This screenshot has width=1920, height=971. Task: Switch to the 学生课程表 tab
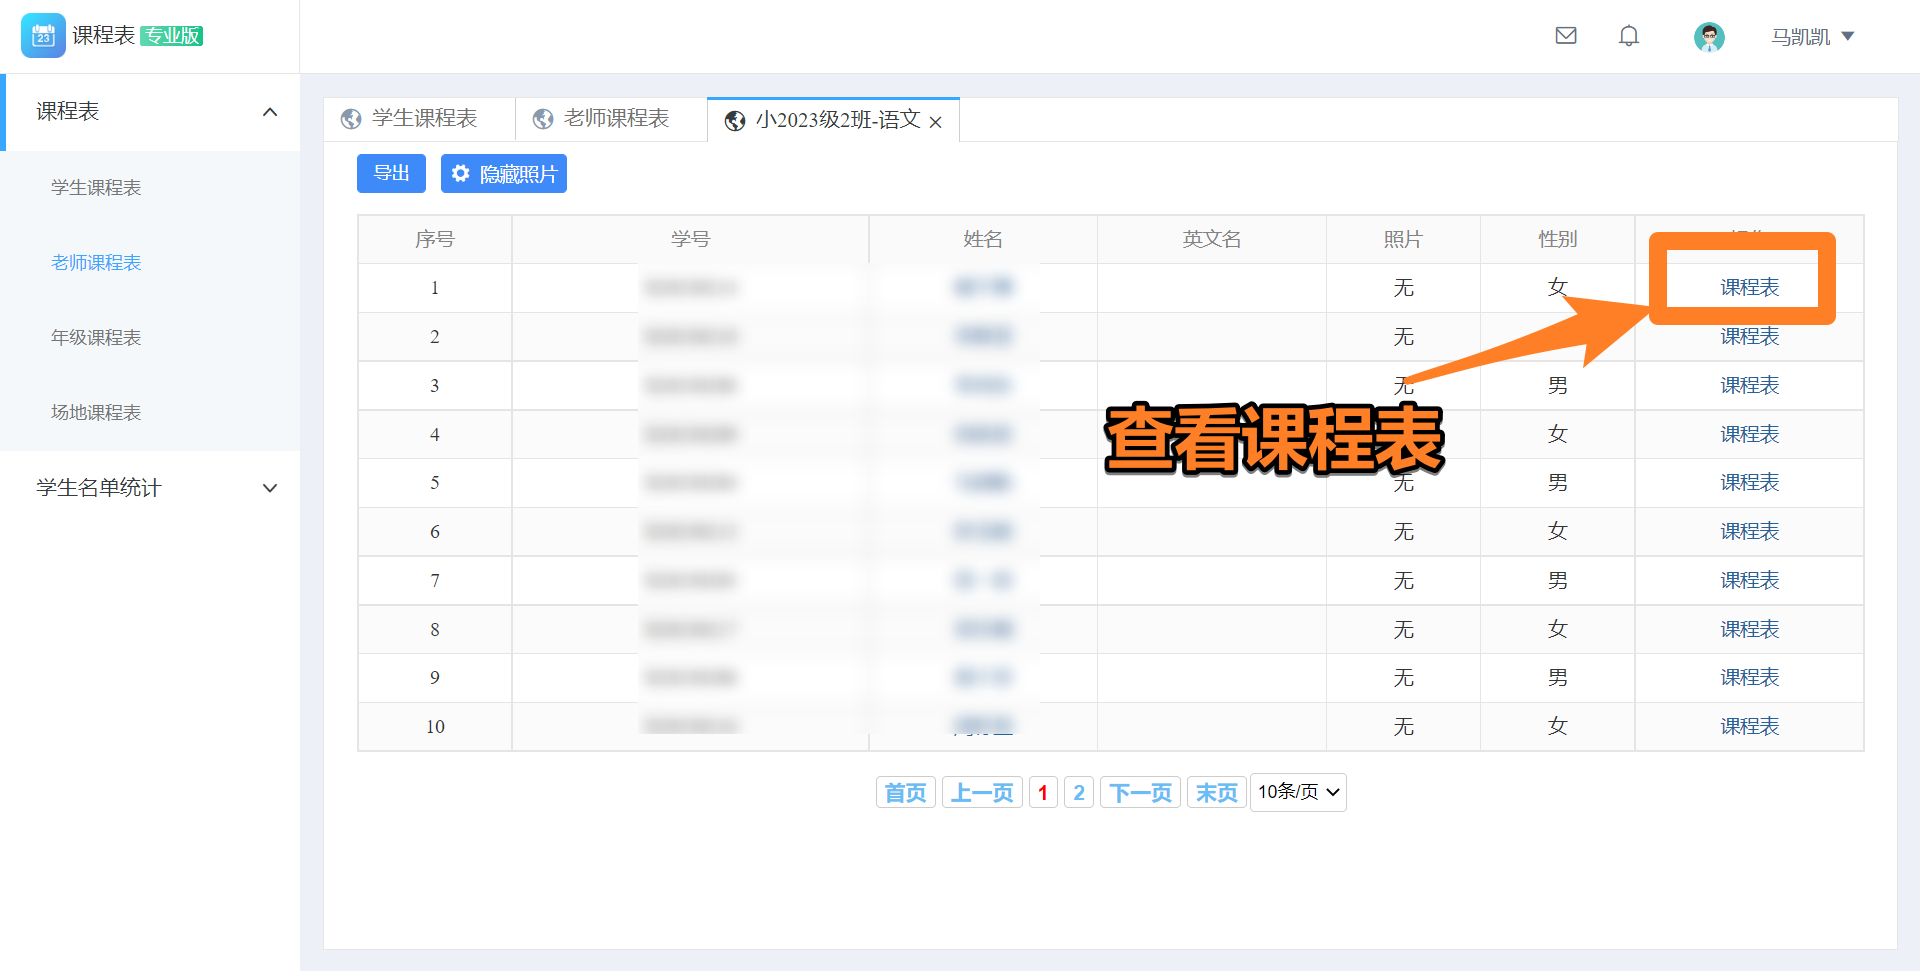420,119
